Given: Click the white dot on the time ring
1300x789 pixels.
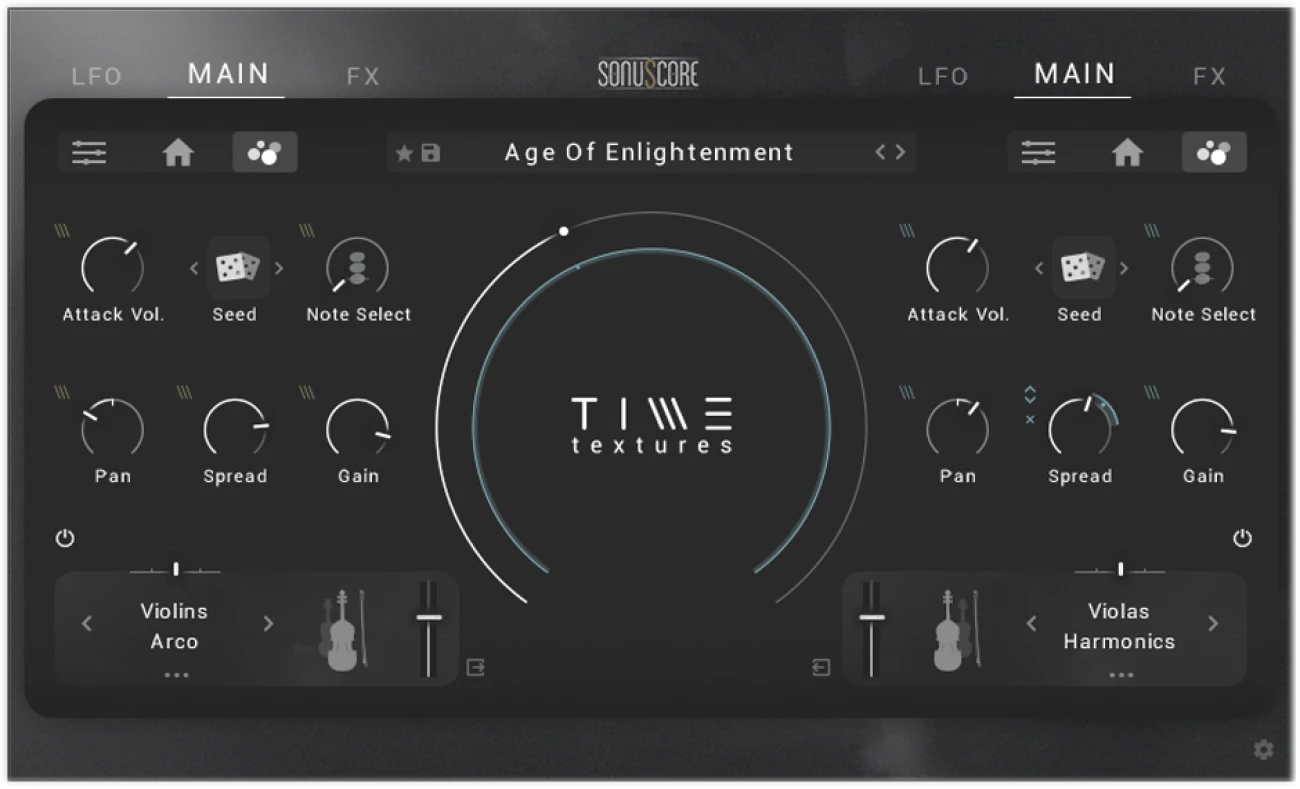Looking at the screenshot, I should pos(563,231).
